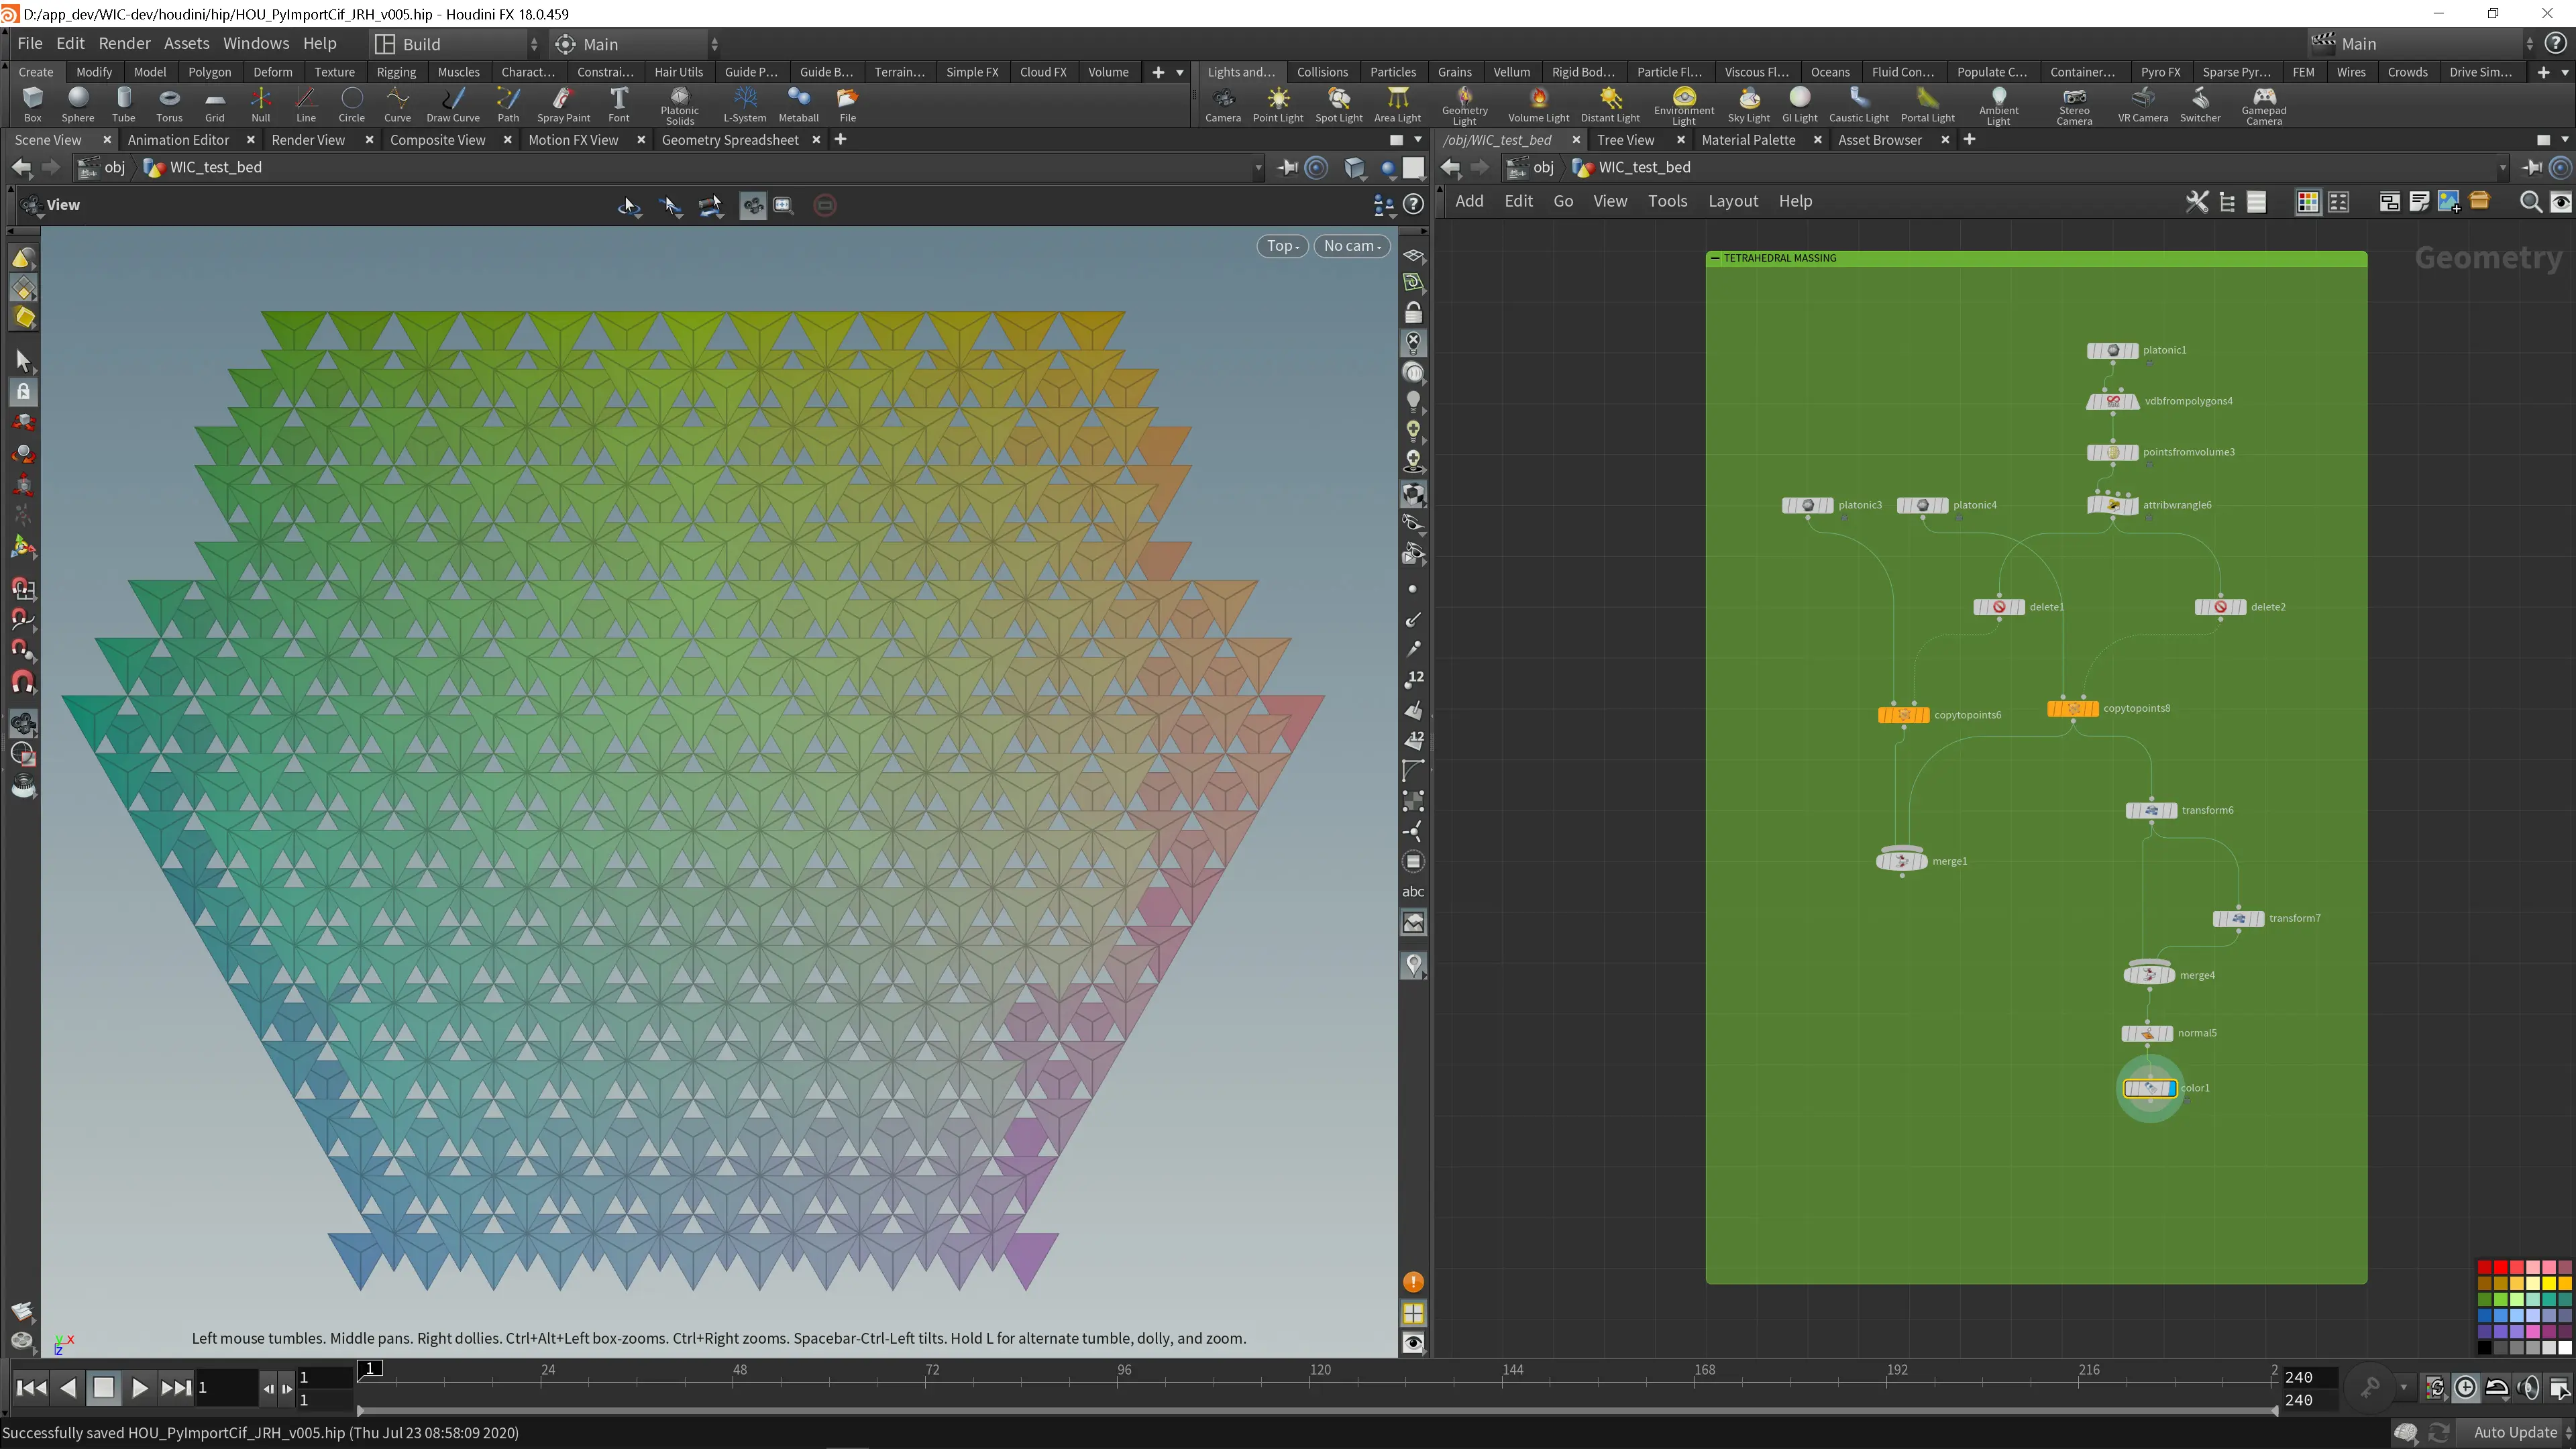
Task: Select the vdbfrompolygons4 node
Action: click(2112, 402)
